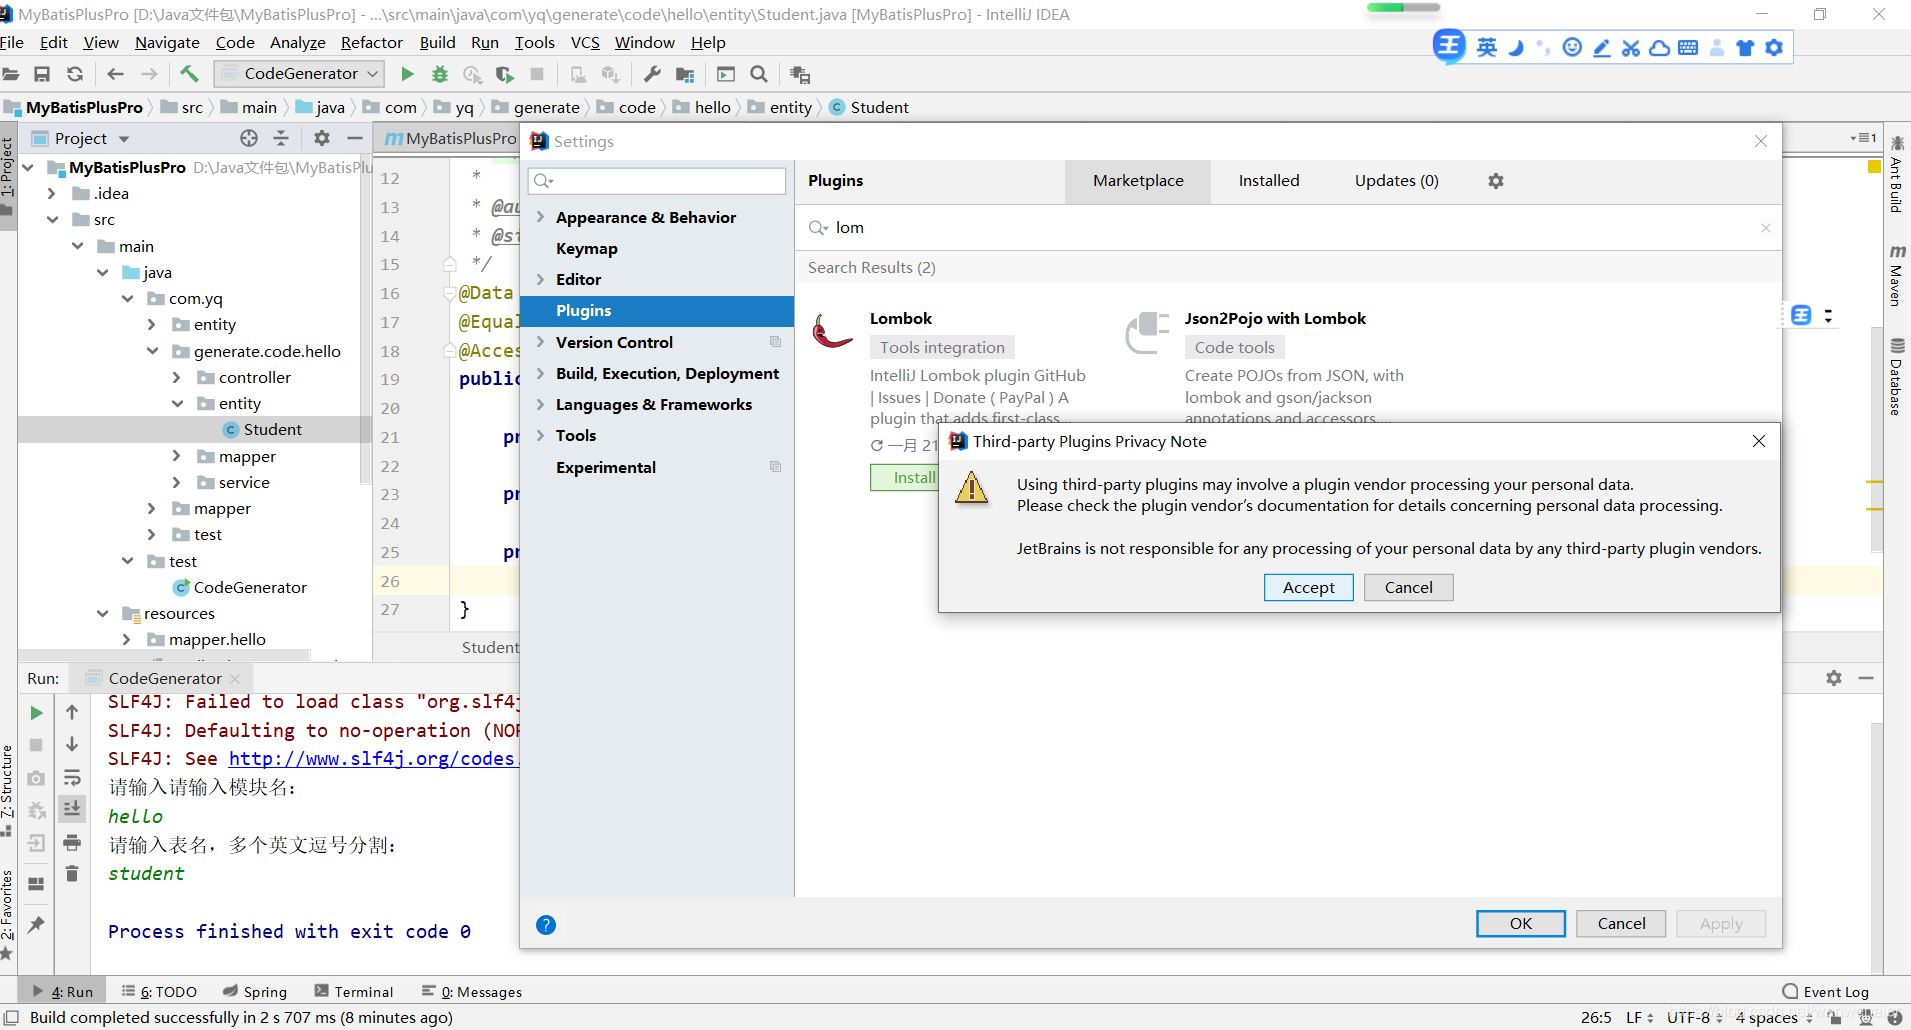
Task: Click the Settings help question mark icon
Action: (x=546, y=925)
